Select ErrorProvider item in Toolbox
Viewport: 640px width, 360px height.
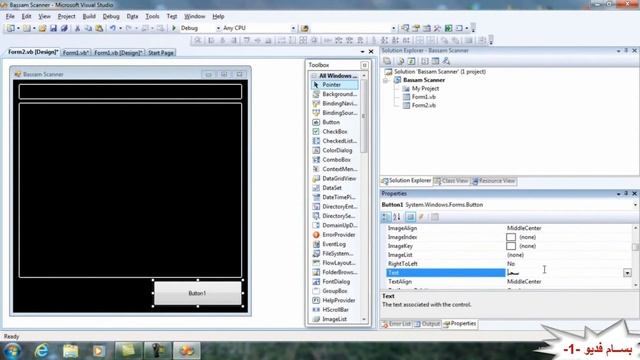335,235
